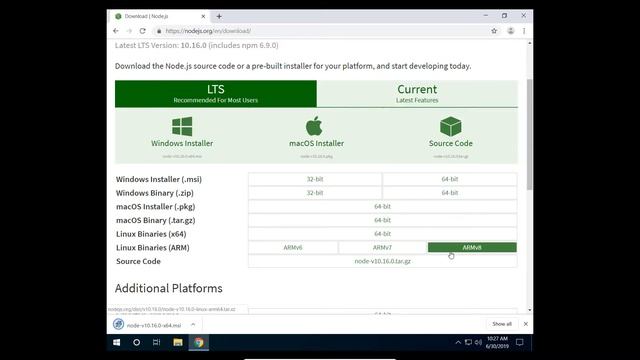Go back with browser back arrow

pyautogui.click(x=116, y=31)
